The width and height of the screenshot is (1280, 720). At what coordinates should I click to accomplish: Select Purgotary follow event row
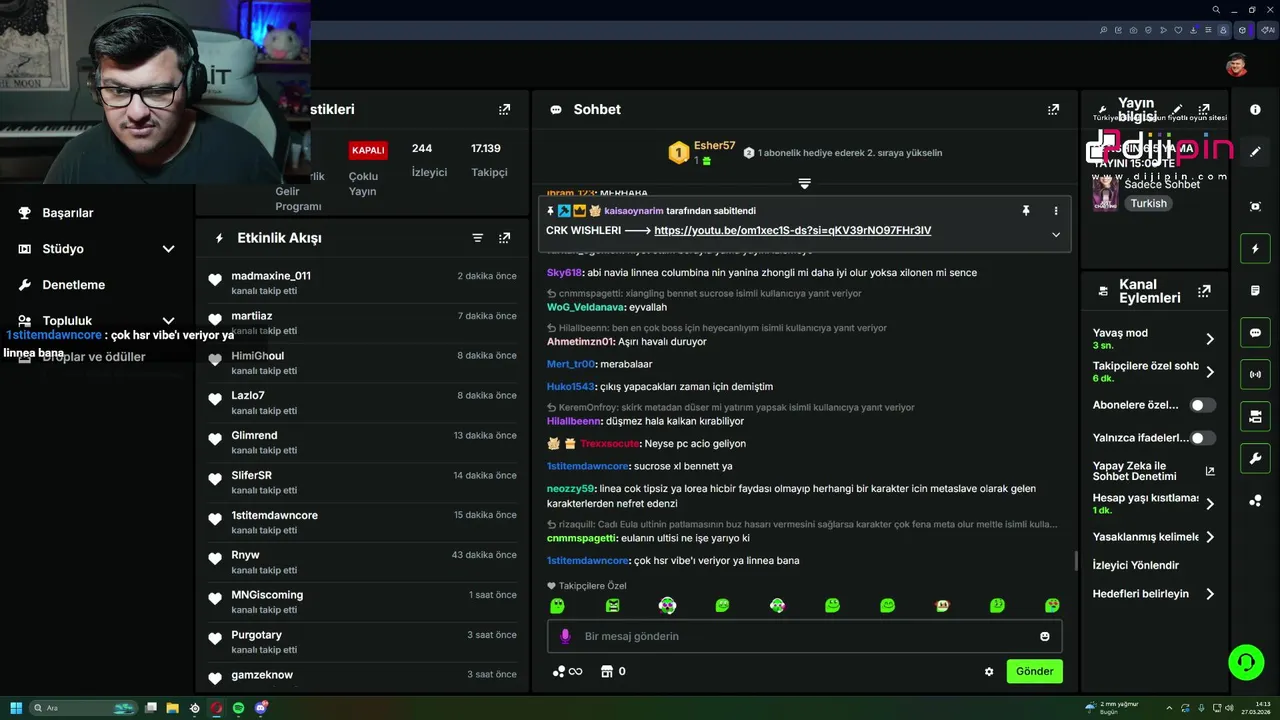pos(362,642)
